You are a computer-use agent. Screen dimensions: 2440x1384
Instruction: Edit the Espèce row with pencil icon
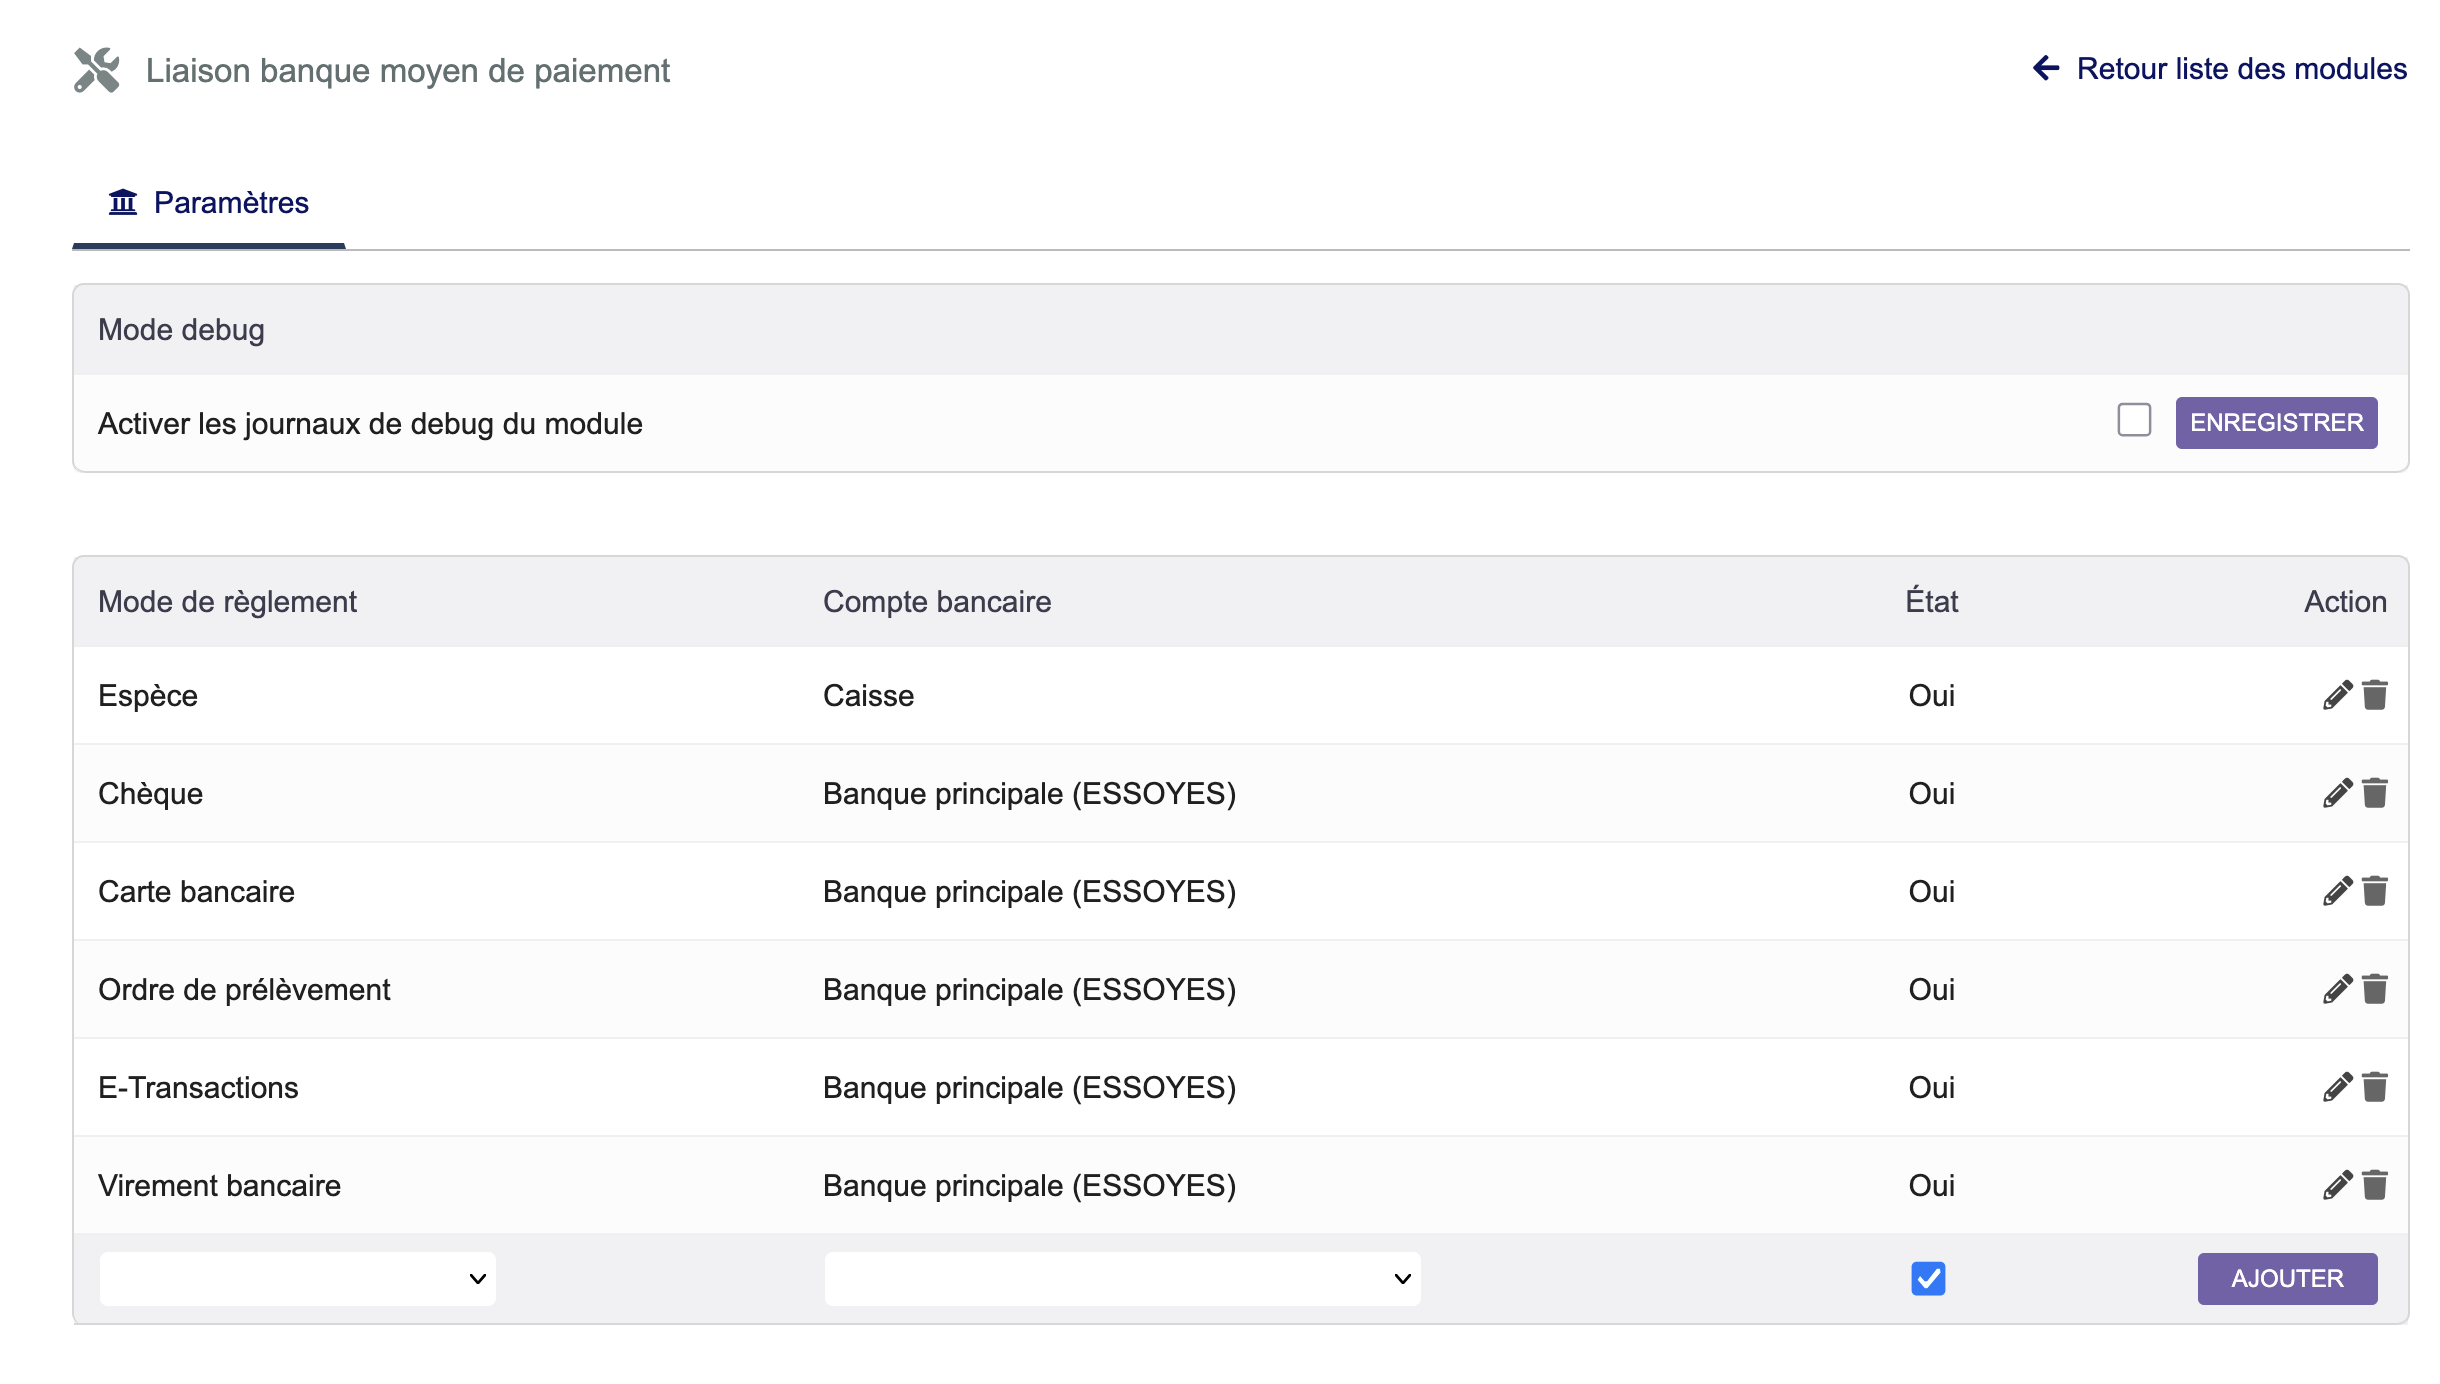pyautogui.click(x=2337, y=695)
